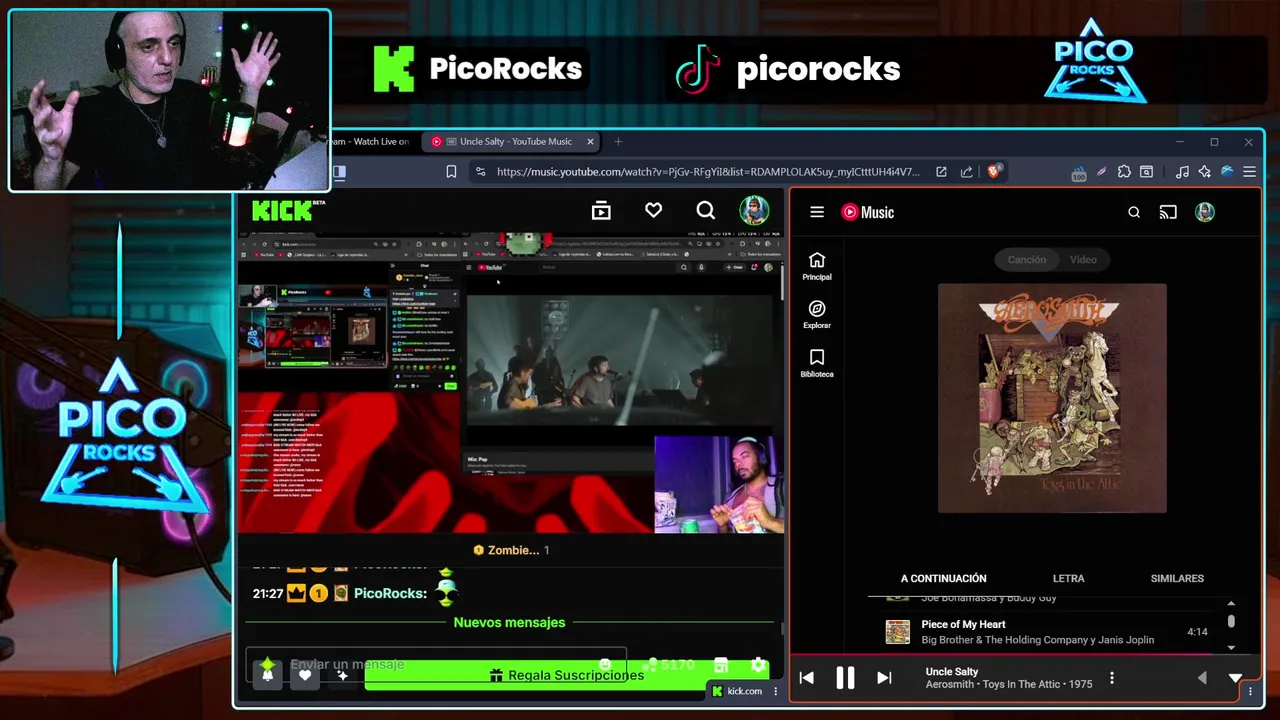Click the 5170 channel points counter
Image resolution: width=1280 pixels, height=720 pixels.
tap(670, 665)
